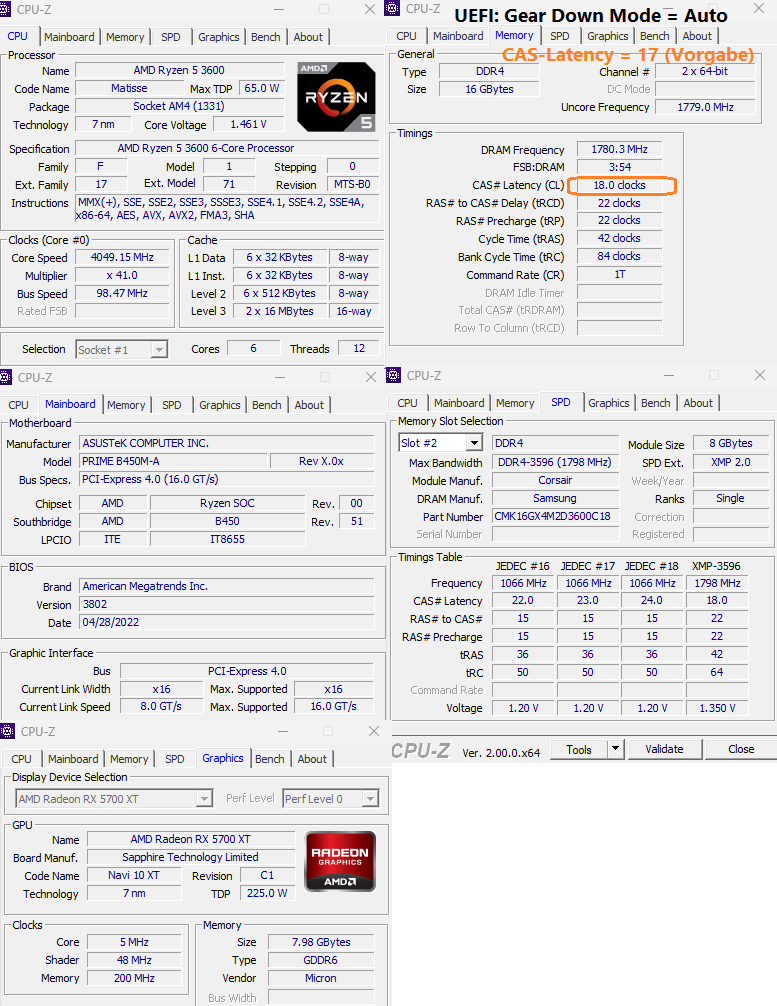Viewport: 777px width, 1006px height.
Task: Click the CPU-Z title icon of the SPD slot window
Action: pyautogui.click(x=393, y=375)
